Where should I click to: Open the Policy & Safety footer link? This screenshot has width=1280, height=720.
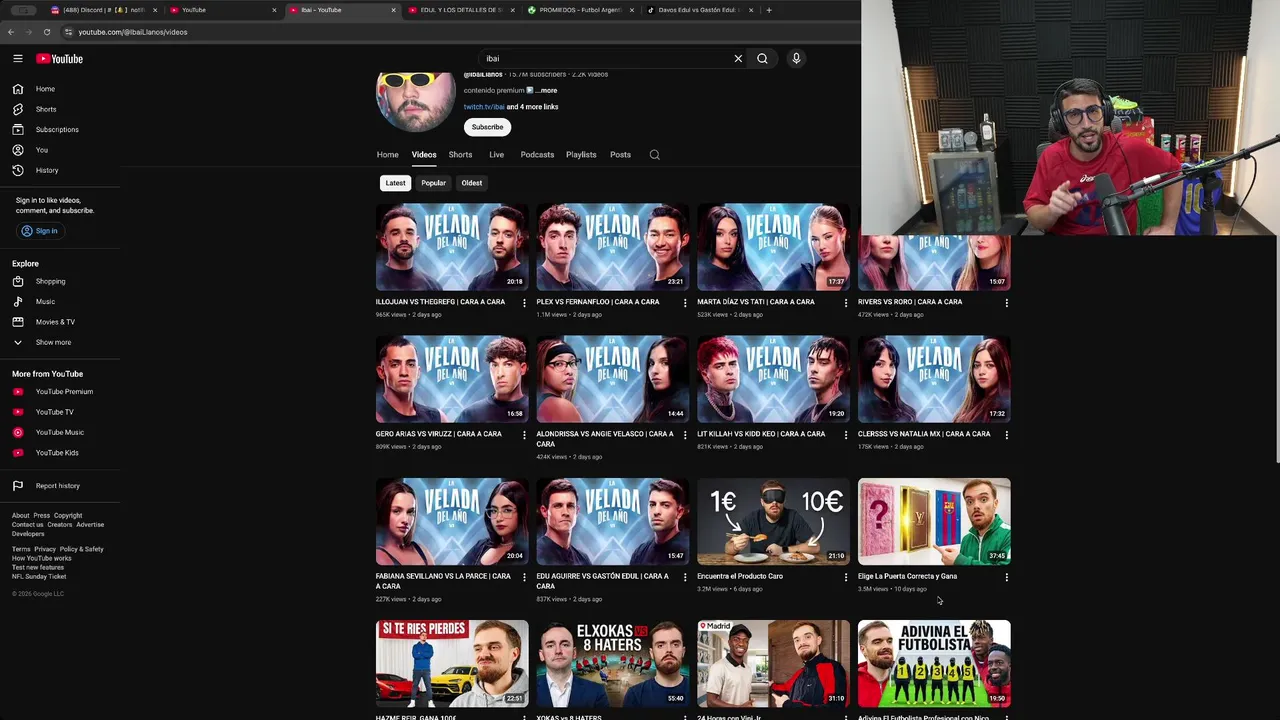81,549
